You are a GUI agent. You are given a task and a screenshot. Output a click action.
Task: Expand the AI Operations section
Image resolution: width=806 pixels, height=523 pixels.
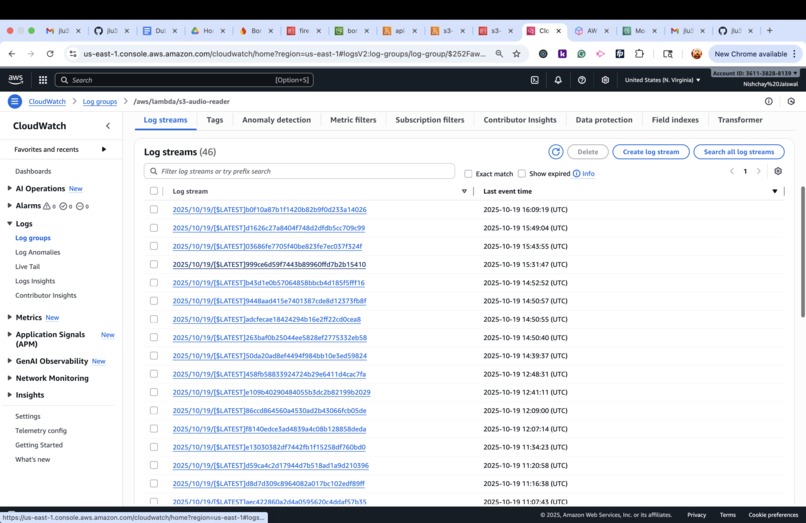9,188
